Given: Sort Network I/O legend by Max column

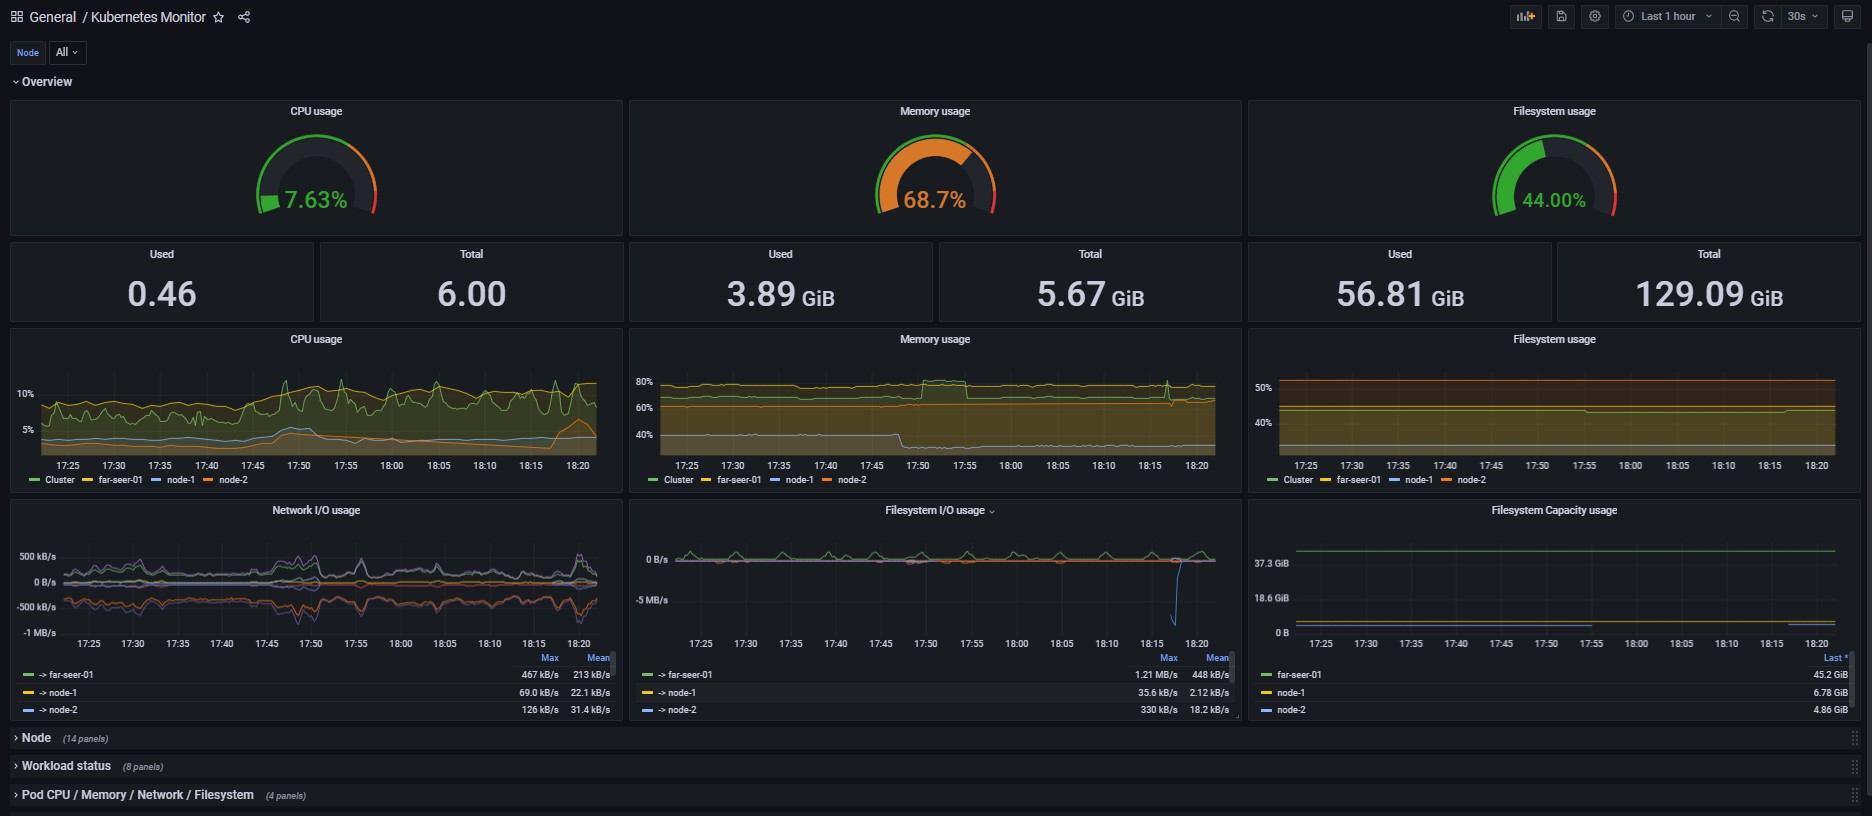Looking at the screenshot, I should (x=550, y=658).
